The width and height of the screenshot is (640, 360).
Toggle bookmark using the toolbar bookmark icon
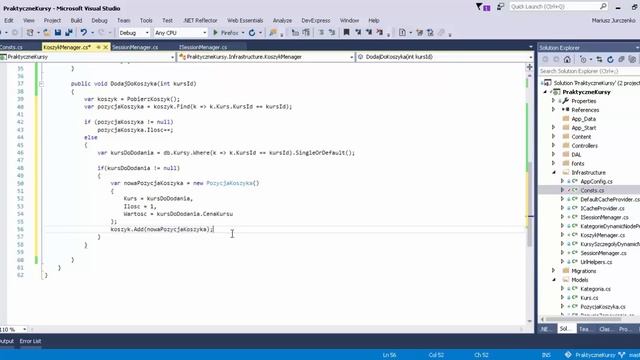coord(347,32)
